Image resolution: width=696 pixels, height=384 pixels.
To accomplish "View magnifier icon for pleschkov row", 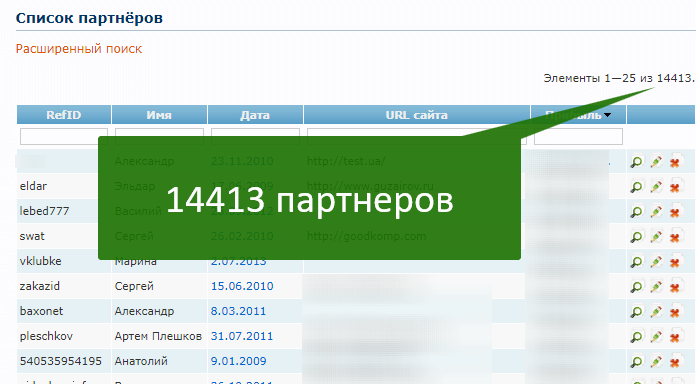I will (636, 337).
